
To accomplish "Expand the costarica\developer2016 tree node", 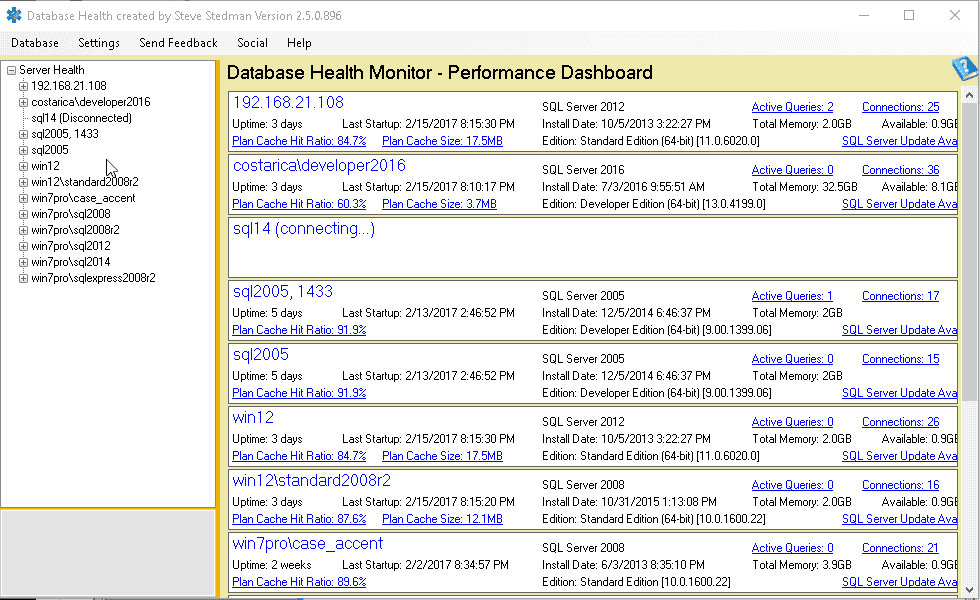I will pyautogui.click(x=23, y=102).
